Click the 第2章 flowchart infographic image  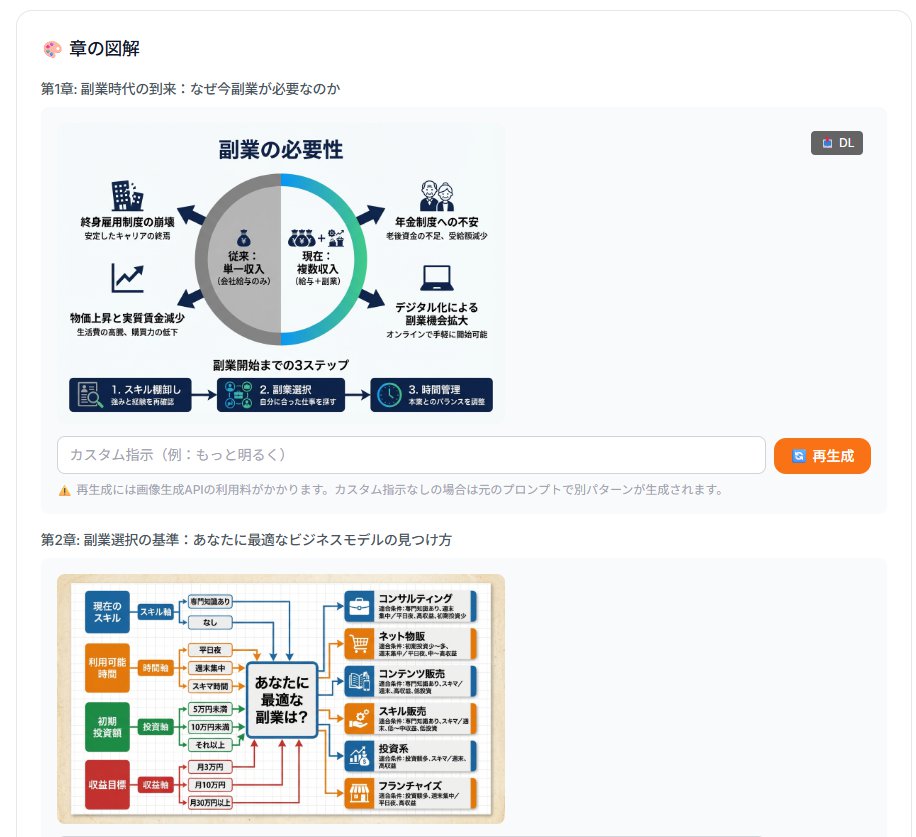pyautogui.click(x=281, y=697)
